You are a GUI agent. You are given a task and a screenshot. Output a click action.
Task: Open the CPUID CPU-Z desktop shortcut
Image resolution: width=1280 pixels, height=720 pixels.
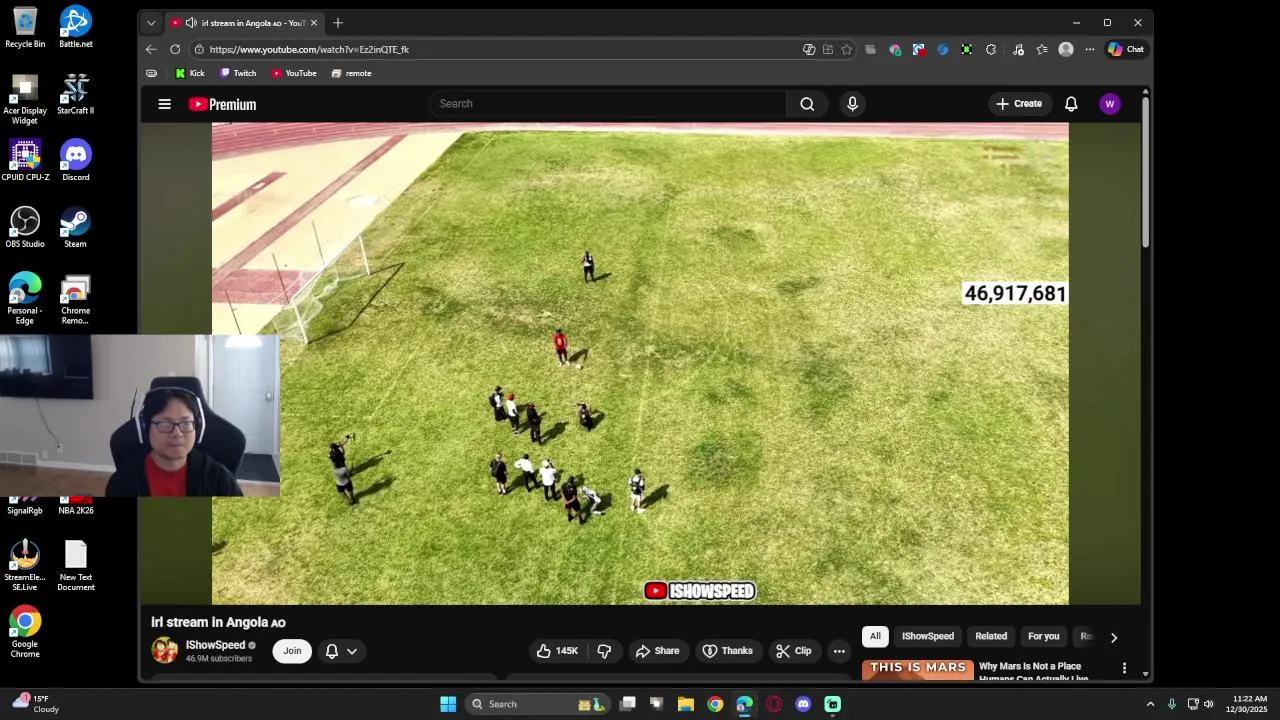[x=25, y=161]
